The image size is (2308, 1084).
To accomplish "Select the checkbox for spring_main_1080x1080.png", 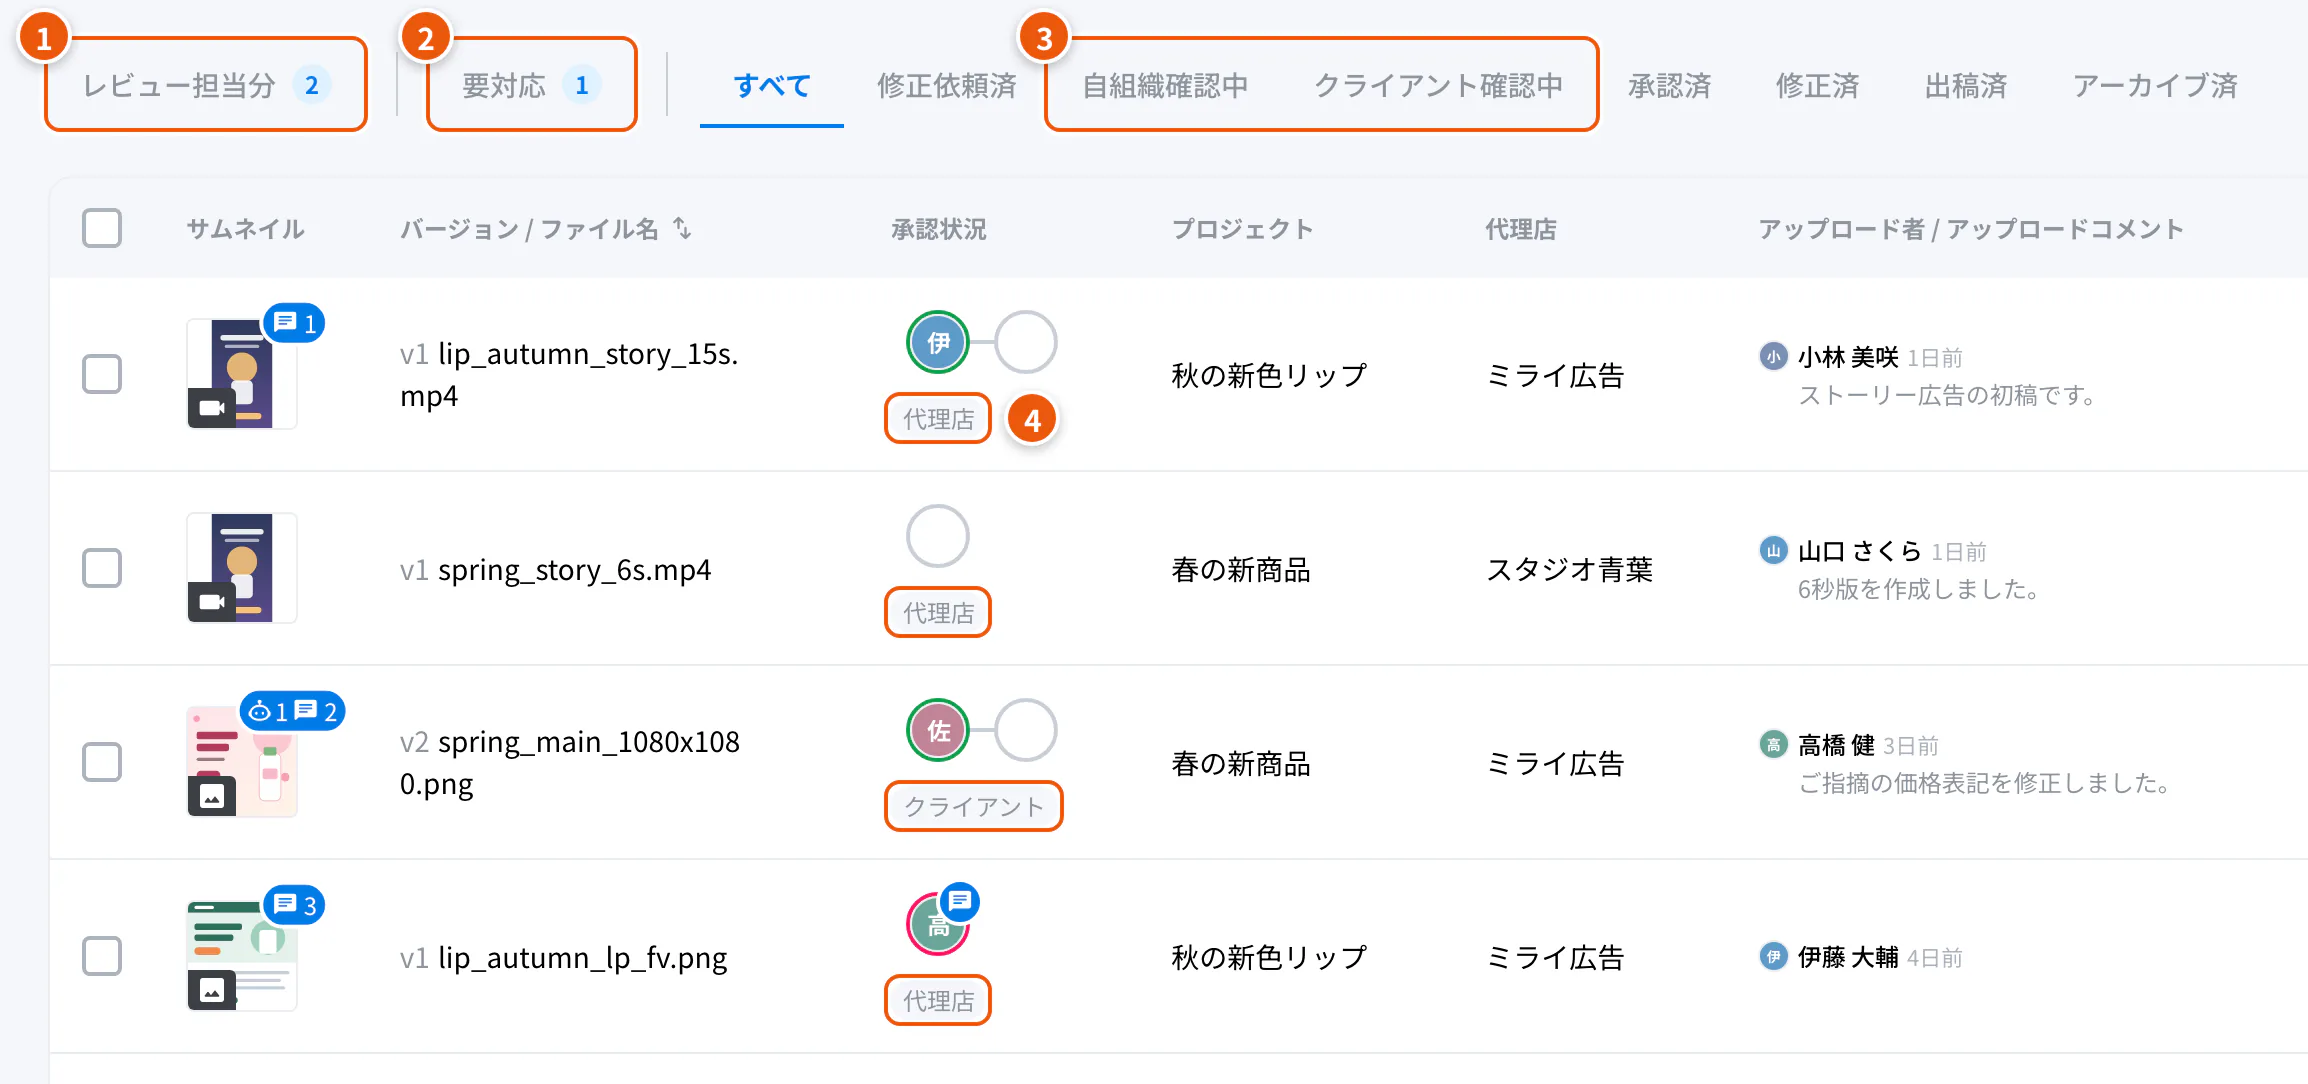I will click(102, 762).
